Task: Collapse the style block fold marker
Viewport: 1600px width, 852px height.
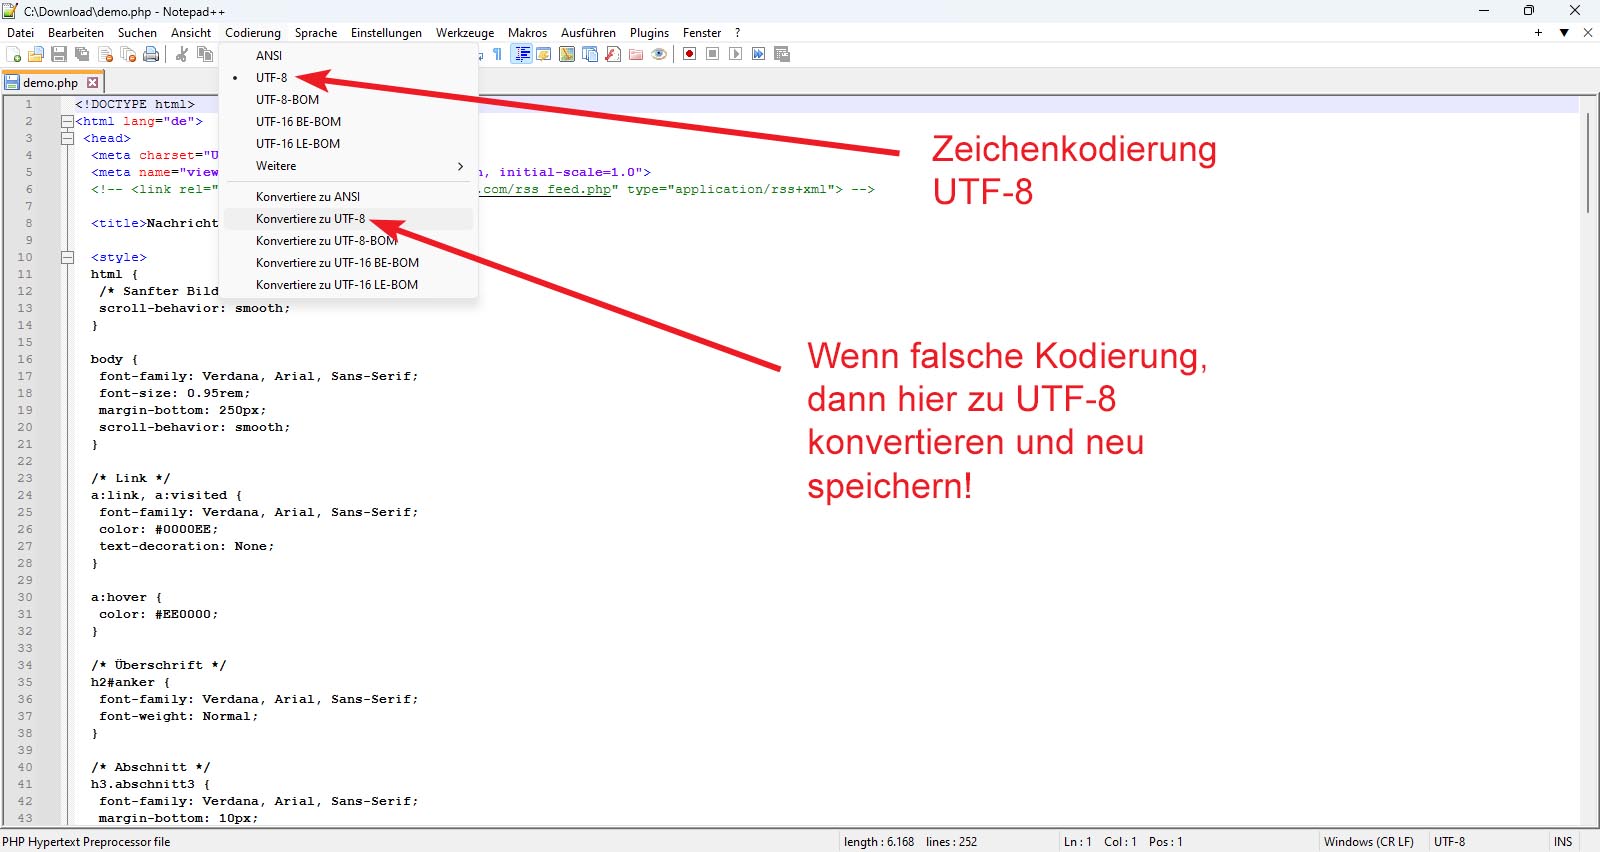Action: pyautogui.click(x=67, y=258)
